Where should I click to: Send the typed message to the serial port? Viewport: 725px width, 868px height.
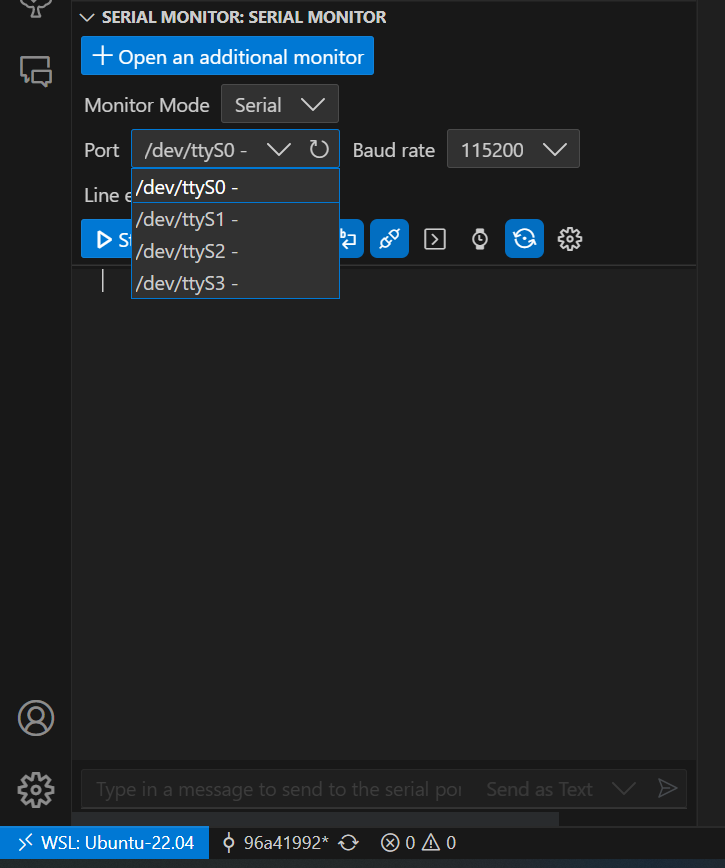coord(668,789)
